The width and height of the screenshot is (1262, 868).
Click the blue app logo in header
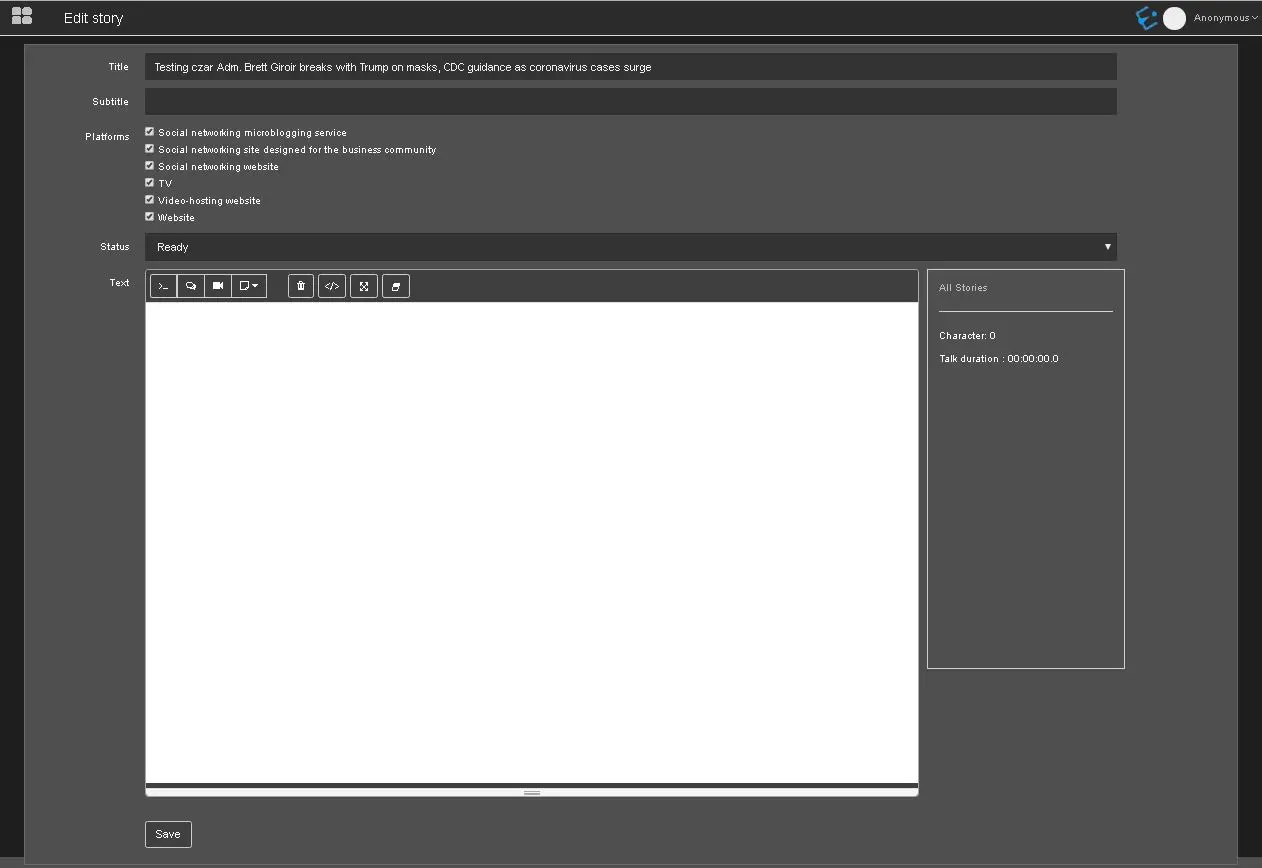tap(1146, 18)
